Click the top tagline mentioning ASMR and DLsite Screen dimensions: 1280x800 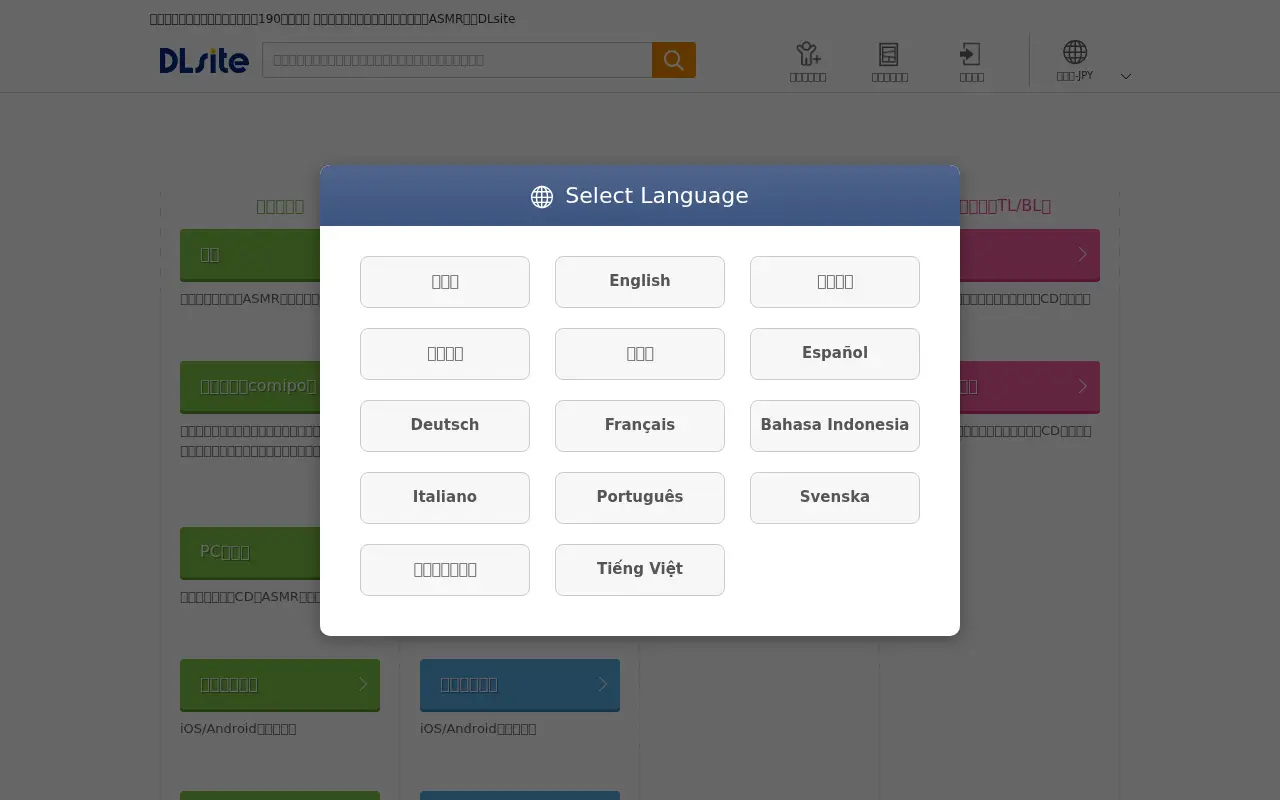[333, 19]
